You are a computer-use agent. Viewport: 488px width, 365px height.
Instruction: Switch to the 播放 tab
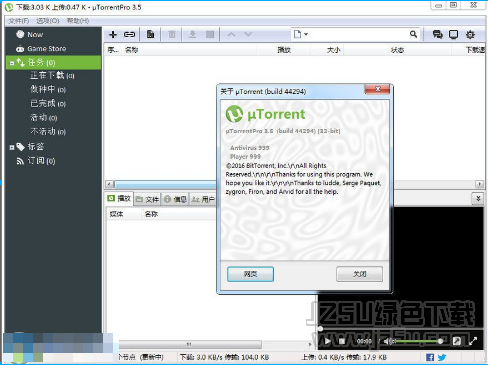[x=119, y=199]
